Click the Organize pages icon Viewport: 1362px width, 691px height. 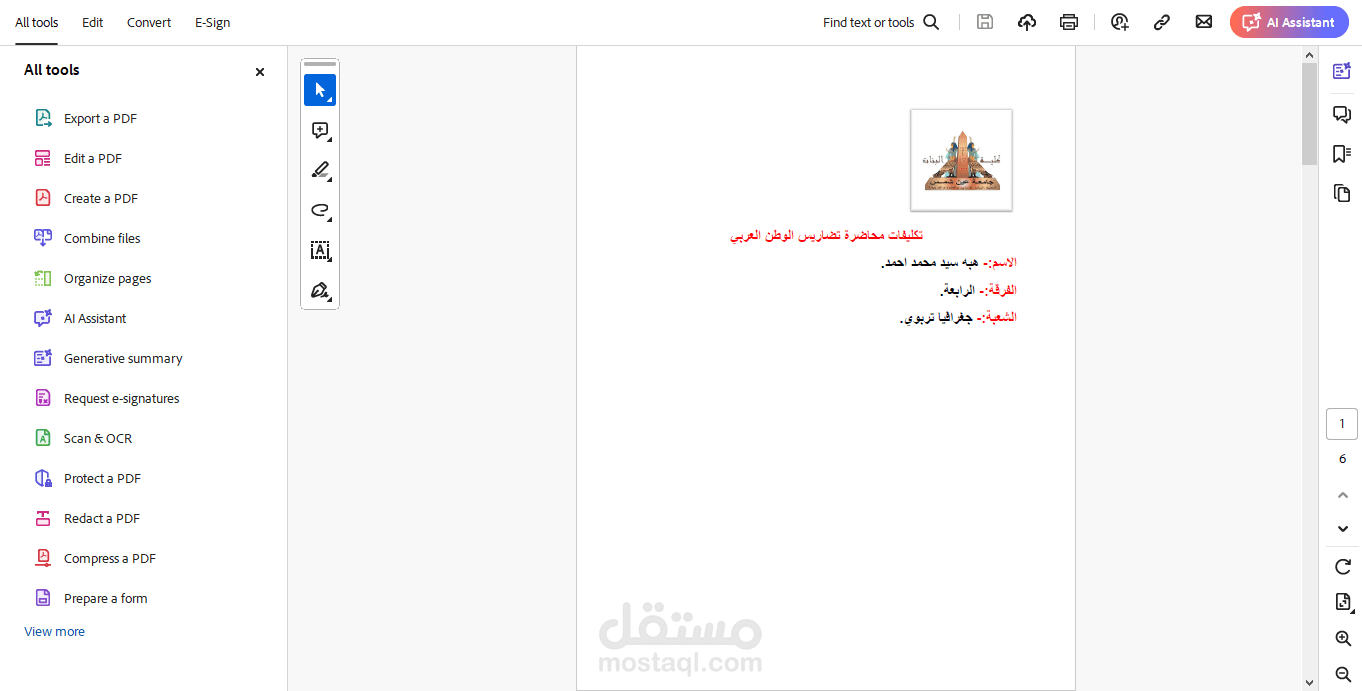[x=43, y=278]
